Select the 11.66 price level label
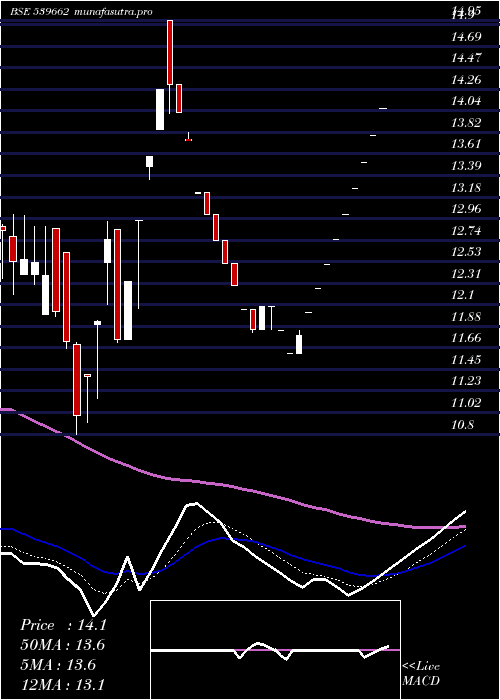This screenshot has width=500, height=700. (x=466, y=338)
